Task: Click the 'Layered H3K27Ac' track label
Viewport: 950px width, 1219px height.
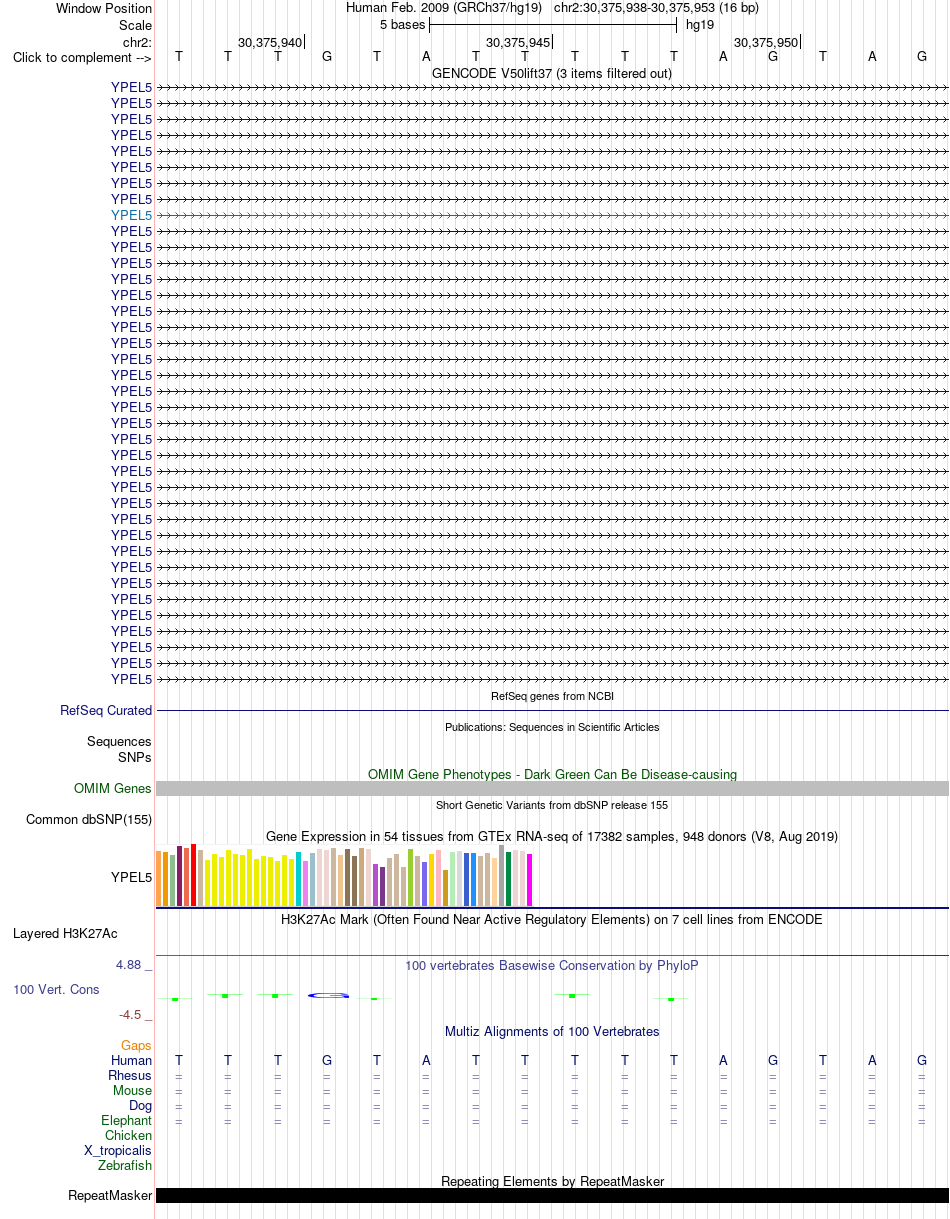Action: pyautogui.click(x=65, y=934)
